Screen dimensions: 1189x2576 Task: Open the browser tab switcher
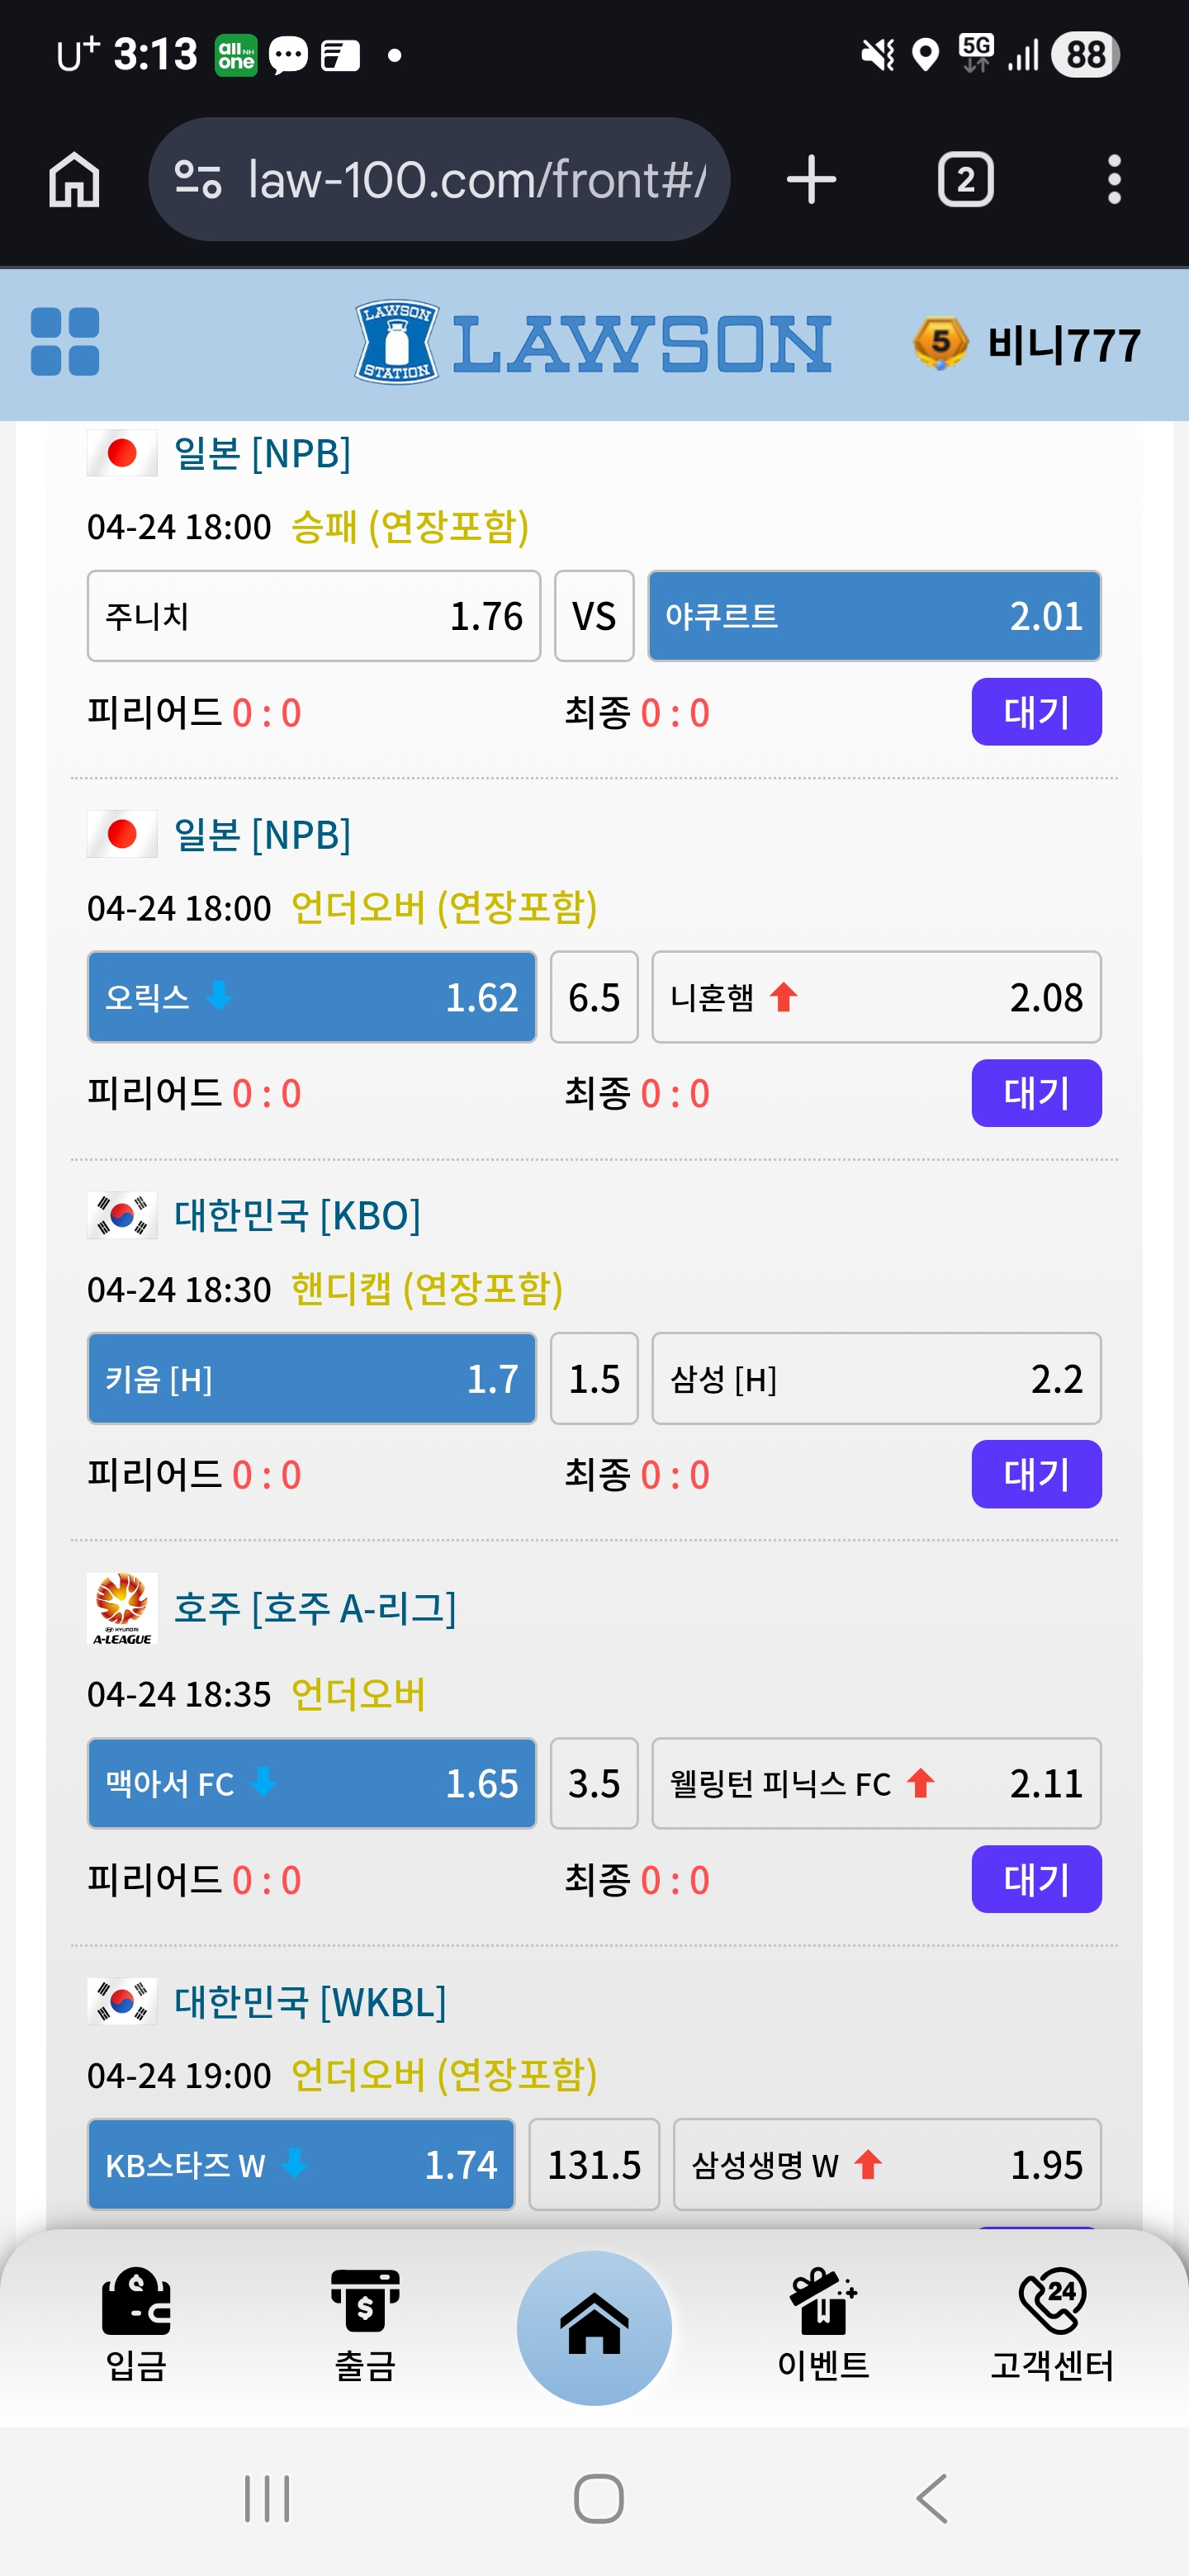[965, 180]
